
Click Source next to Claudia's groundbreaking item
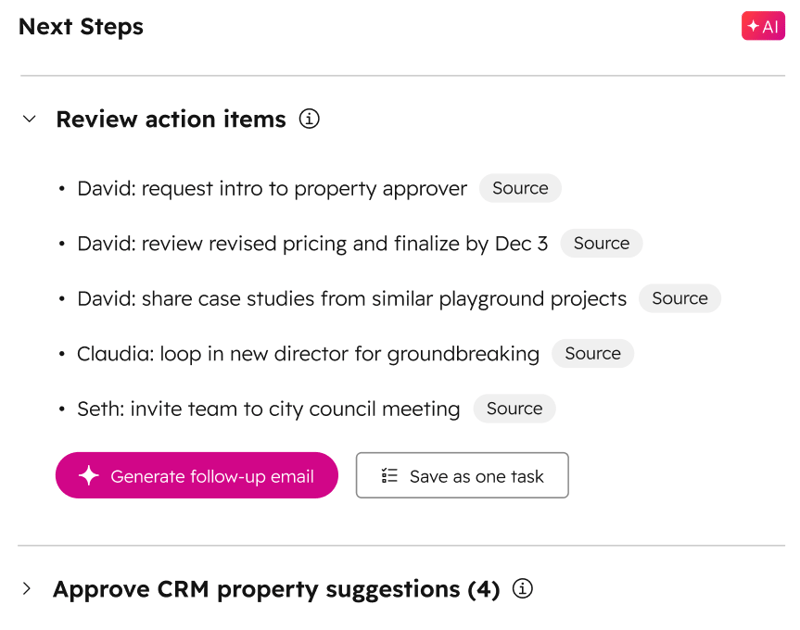(x=592, y=353)
